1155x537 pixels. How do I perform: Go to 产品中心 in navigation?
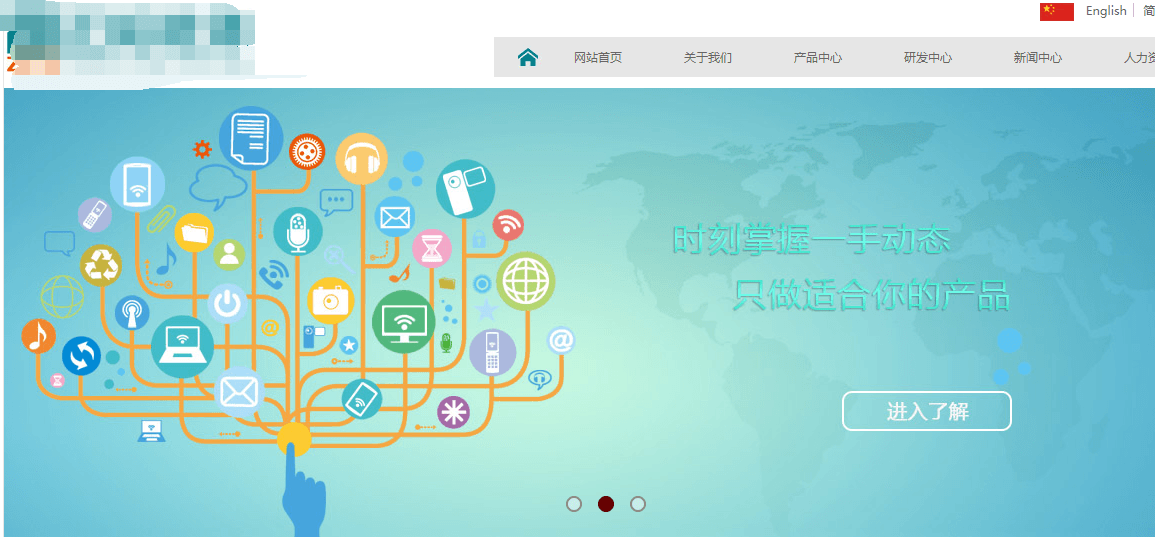pyautogui.click(x=818, y=58)
